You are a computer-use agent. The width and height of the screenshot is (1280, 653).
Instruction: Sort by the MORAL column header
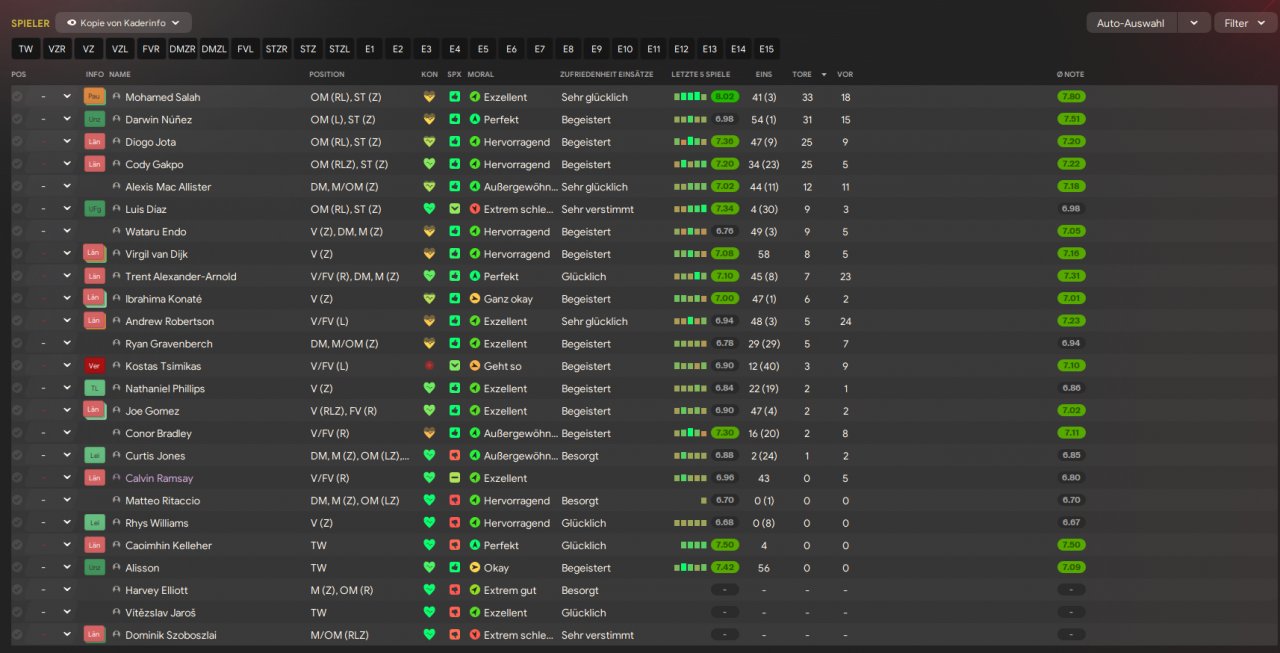tap(481, 74)
